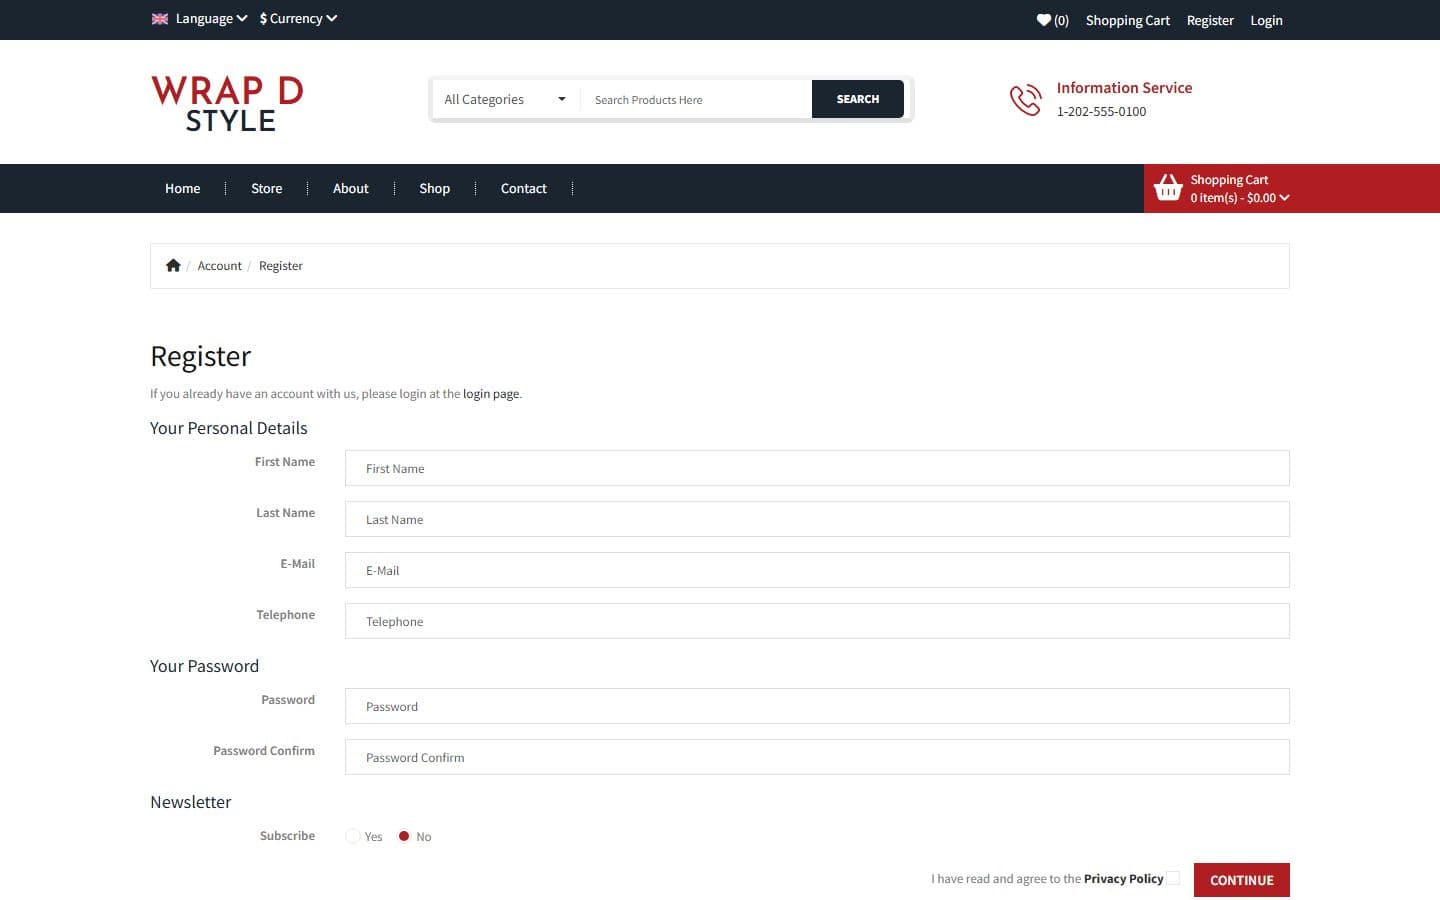Go to the About menu item
Viewport: 1440px width, 900px height.
coord(351,188)
